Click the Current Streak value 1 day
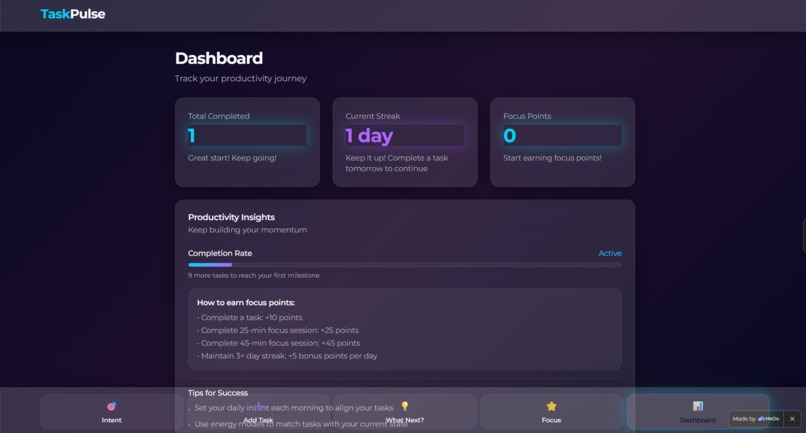The height and width of the screenshot is (433, 806). point(369,136)
